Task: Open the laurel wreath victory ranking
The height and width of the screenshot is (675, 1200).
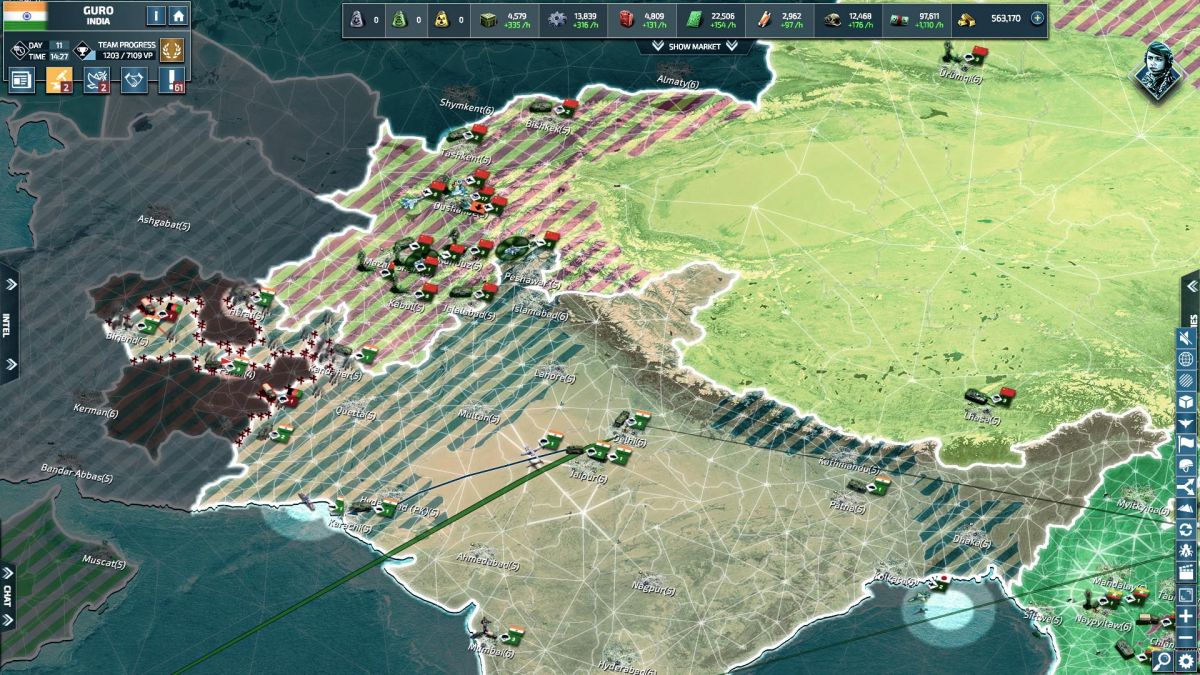Action: click(171, 50)
